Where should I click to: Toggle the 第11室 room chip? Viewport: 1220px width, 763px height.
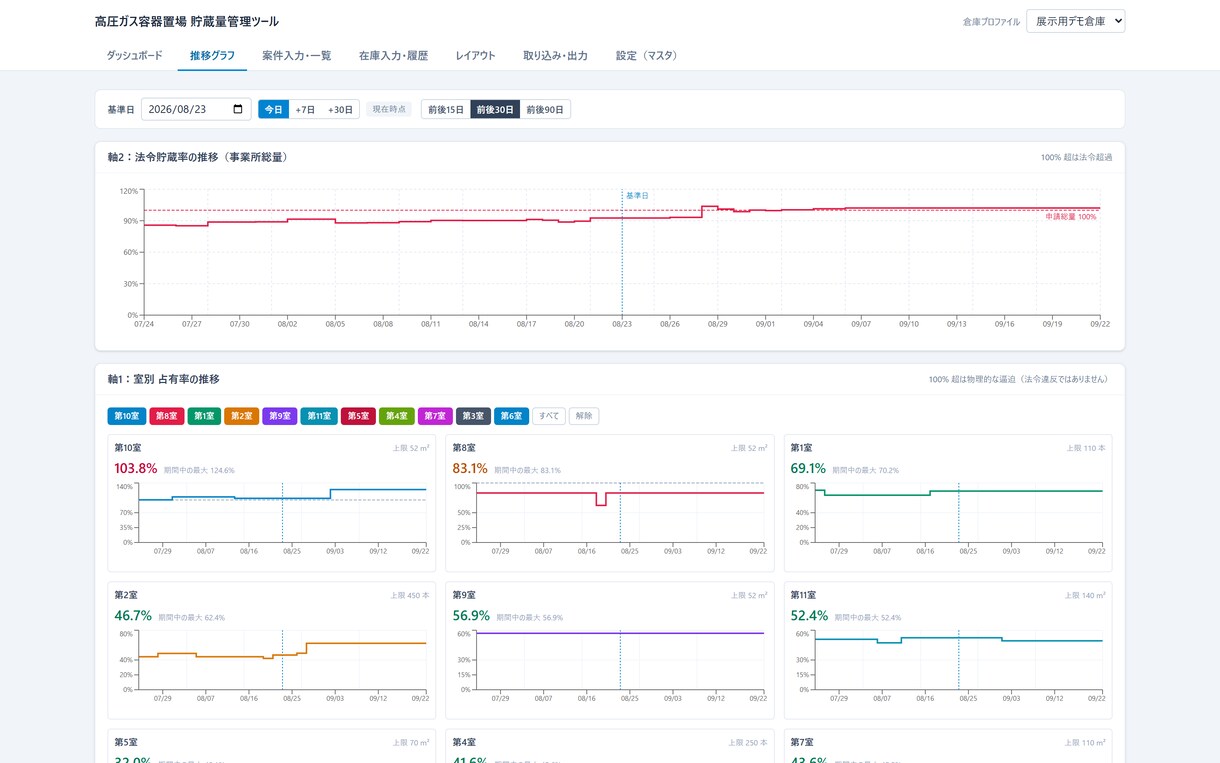click(318, 416)
